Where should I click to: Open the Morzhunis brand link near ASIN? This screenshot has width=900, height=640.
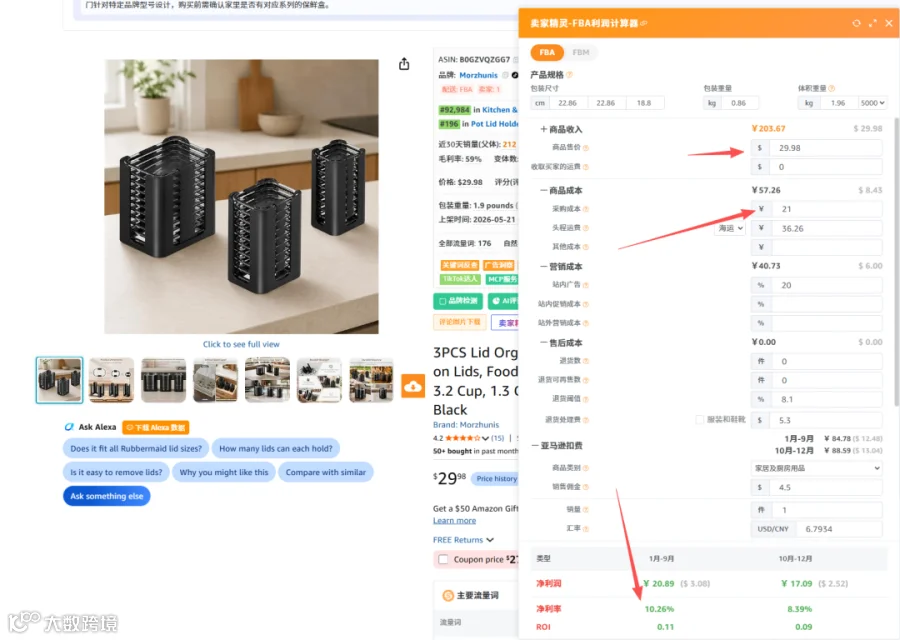point(478,75)
